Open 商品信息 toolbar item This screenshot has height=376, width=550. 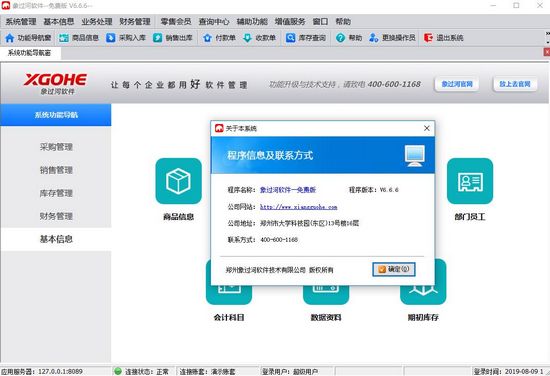click(79, 38)
